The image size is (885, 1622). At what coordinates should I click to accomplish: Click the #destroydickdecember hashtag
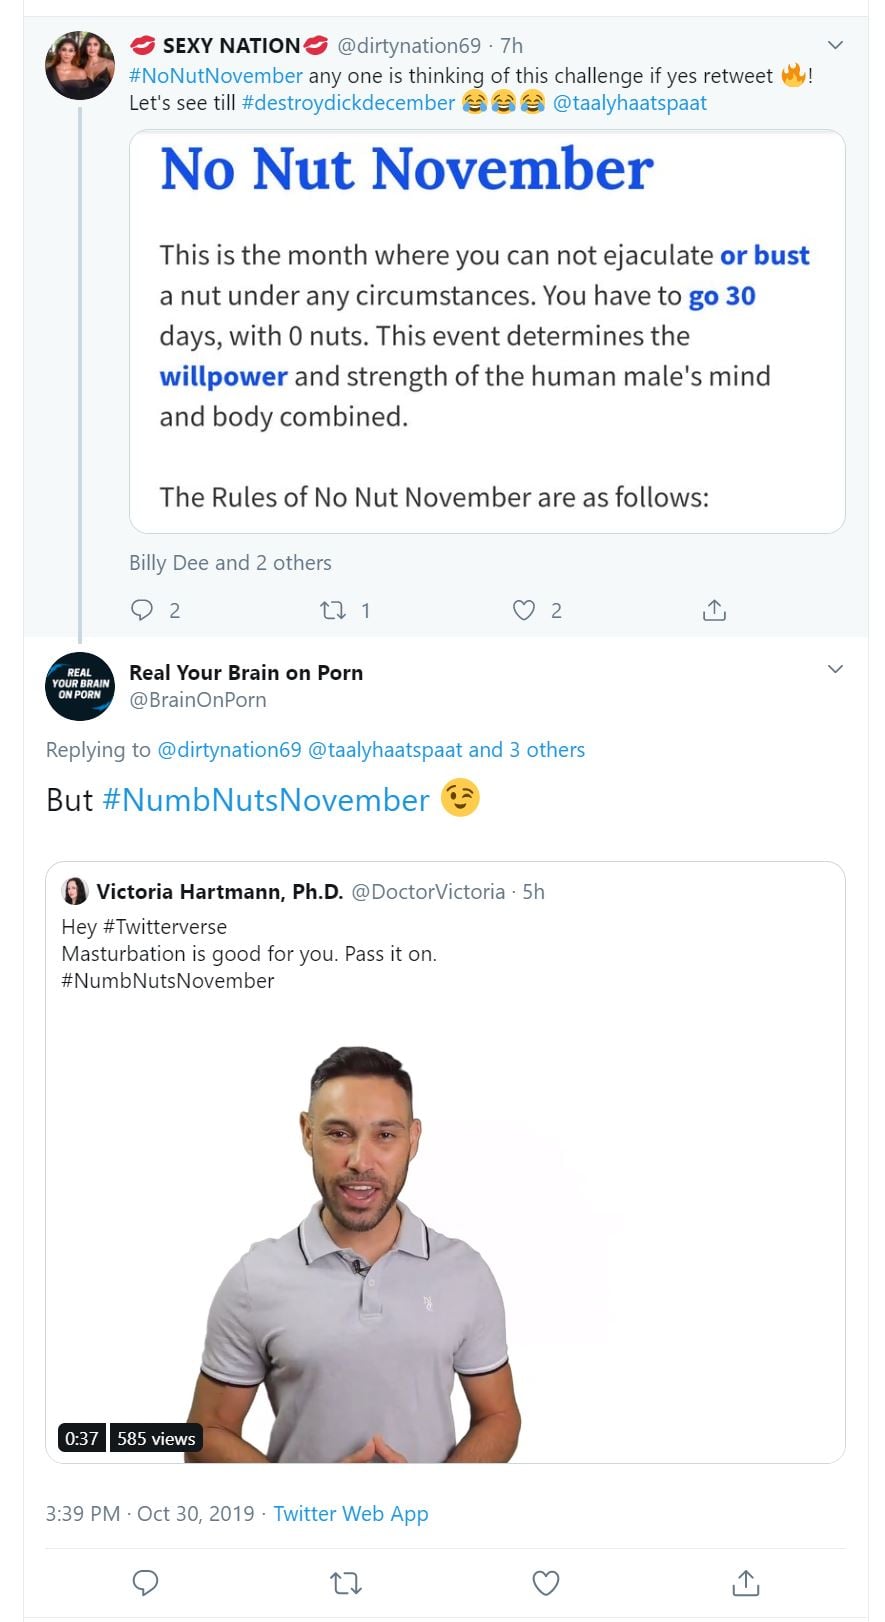[x=348, y=103]
